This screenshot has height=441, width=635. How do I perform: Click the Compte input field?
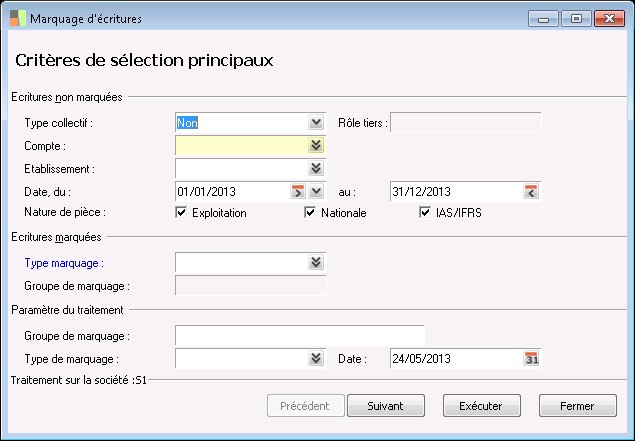tap(240, 145)
